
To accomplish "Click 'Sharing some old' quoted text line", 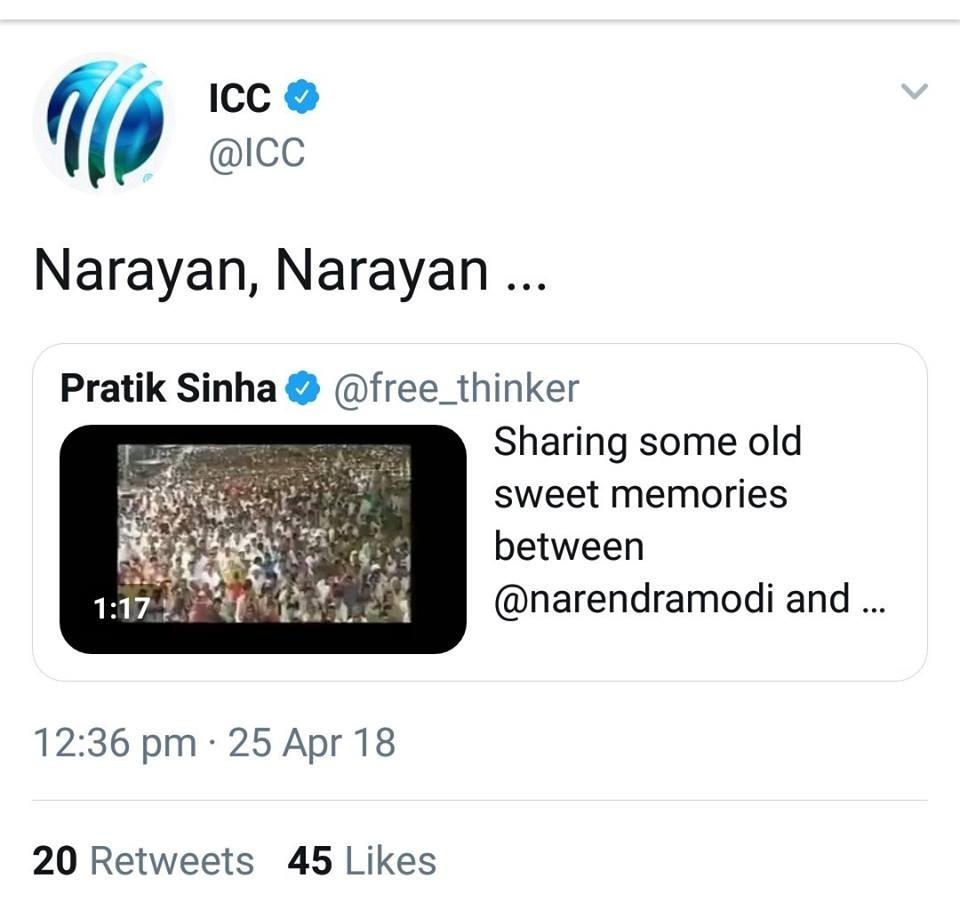I will point(647,441).
